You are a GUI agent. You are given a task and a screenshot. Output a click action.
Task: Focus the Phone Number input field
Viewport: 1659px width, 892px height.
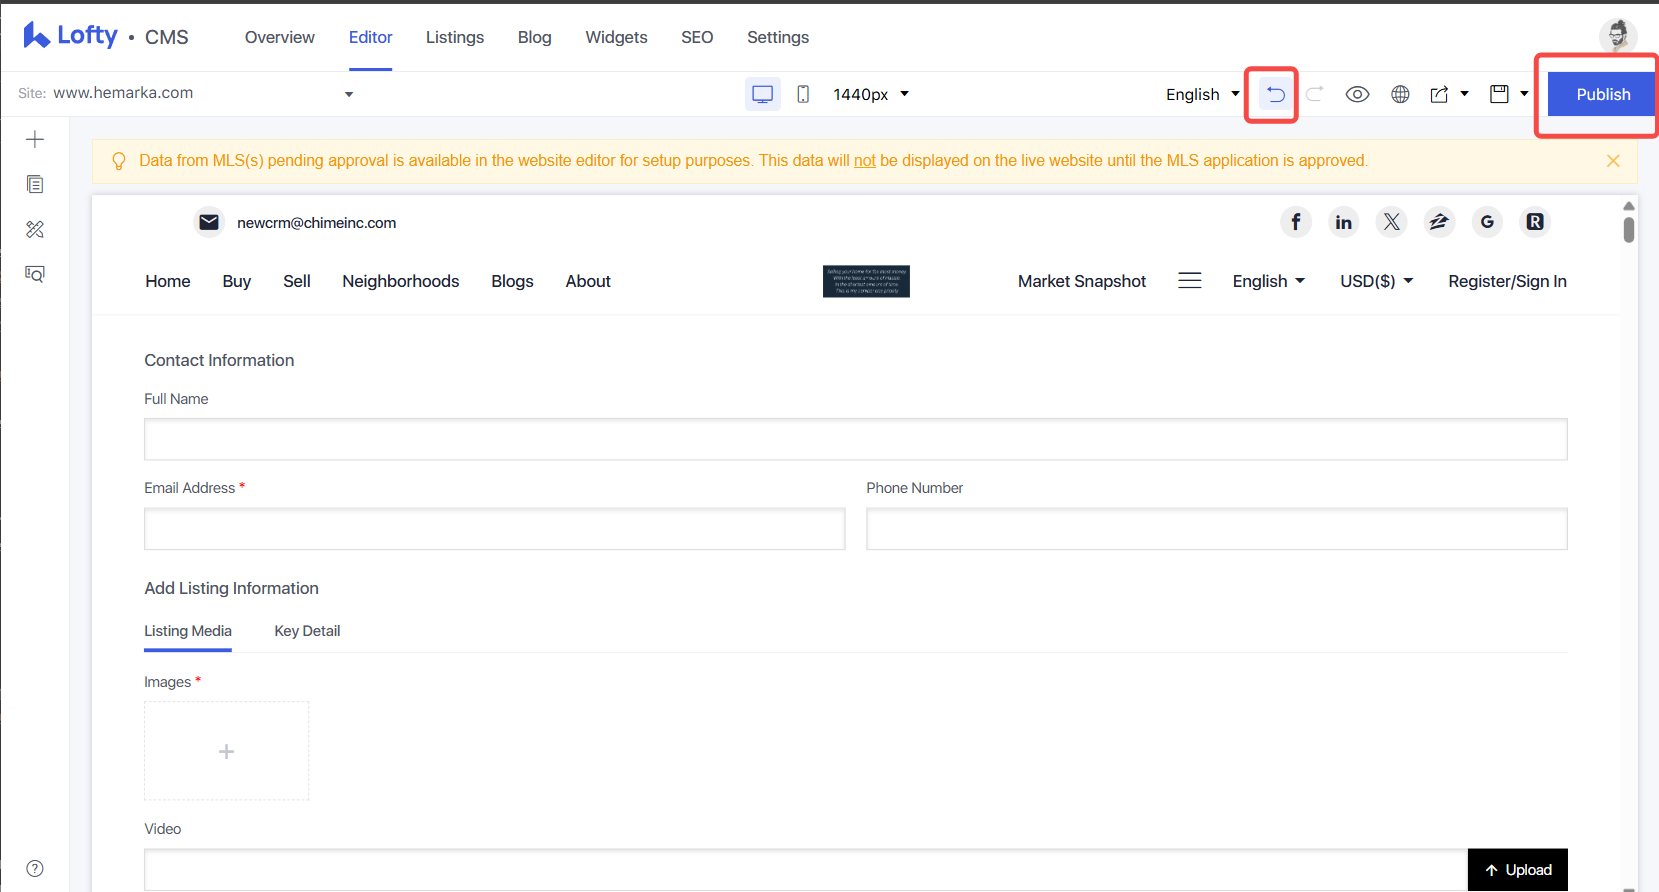(x=1217, y=529)
